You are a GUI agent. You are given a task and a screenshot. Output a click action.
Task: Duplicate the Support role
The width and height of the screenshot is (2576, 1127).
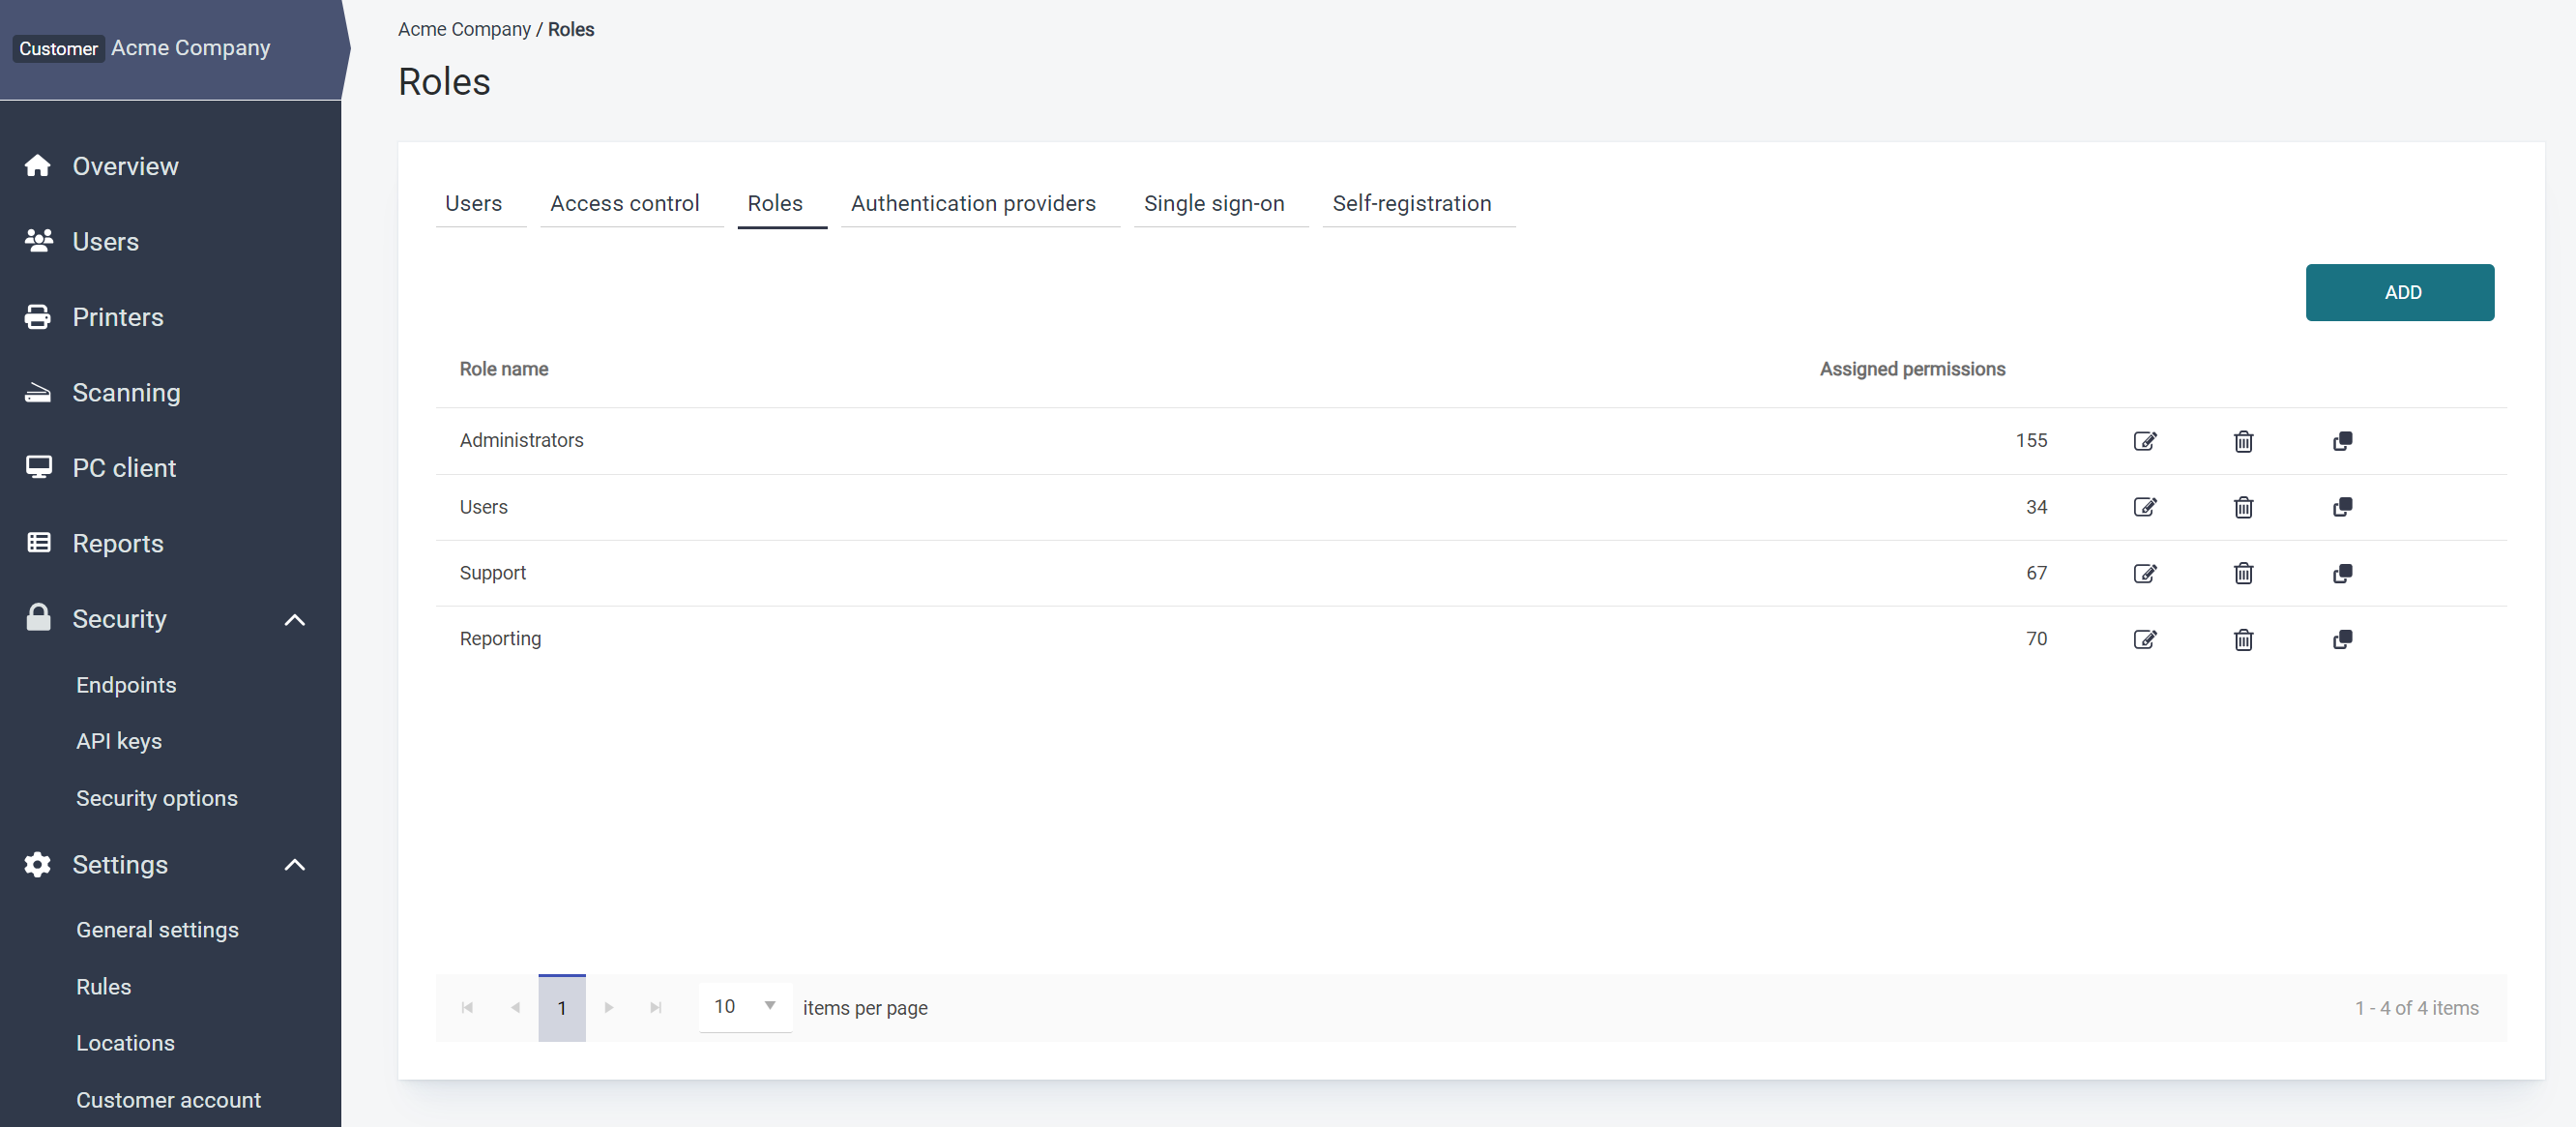(2342, 573)
